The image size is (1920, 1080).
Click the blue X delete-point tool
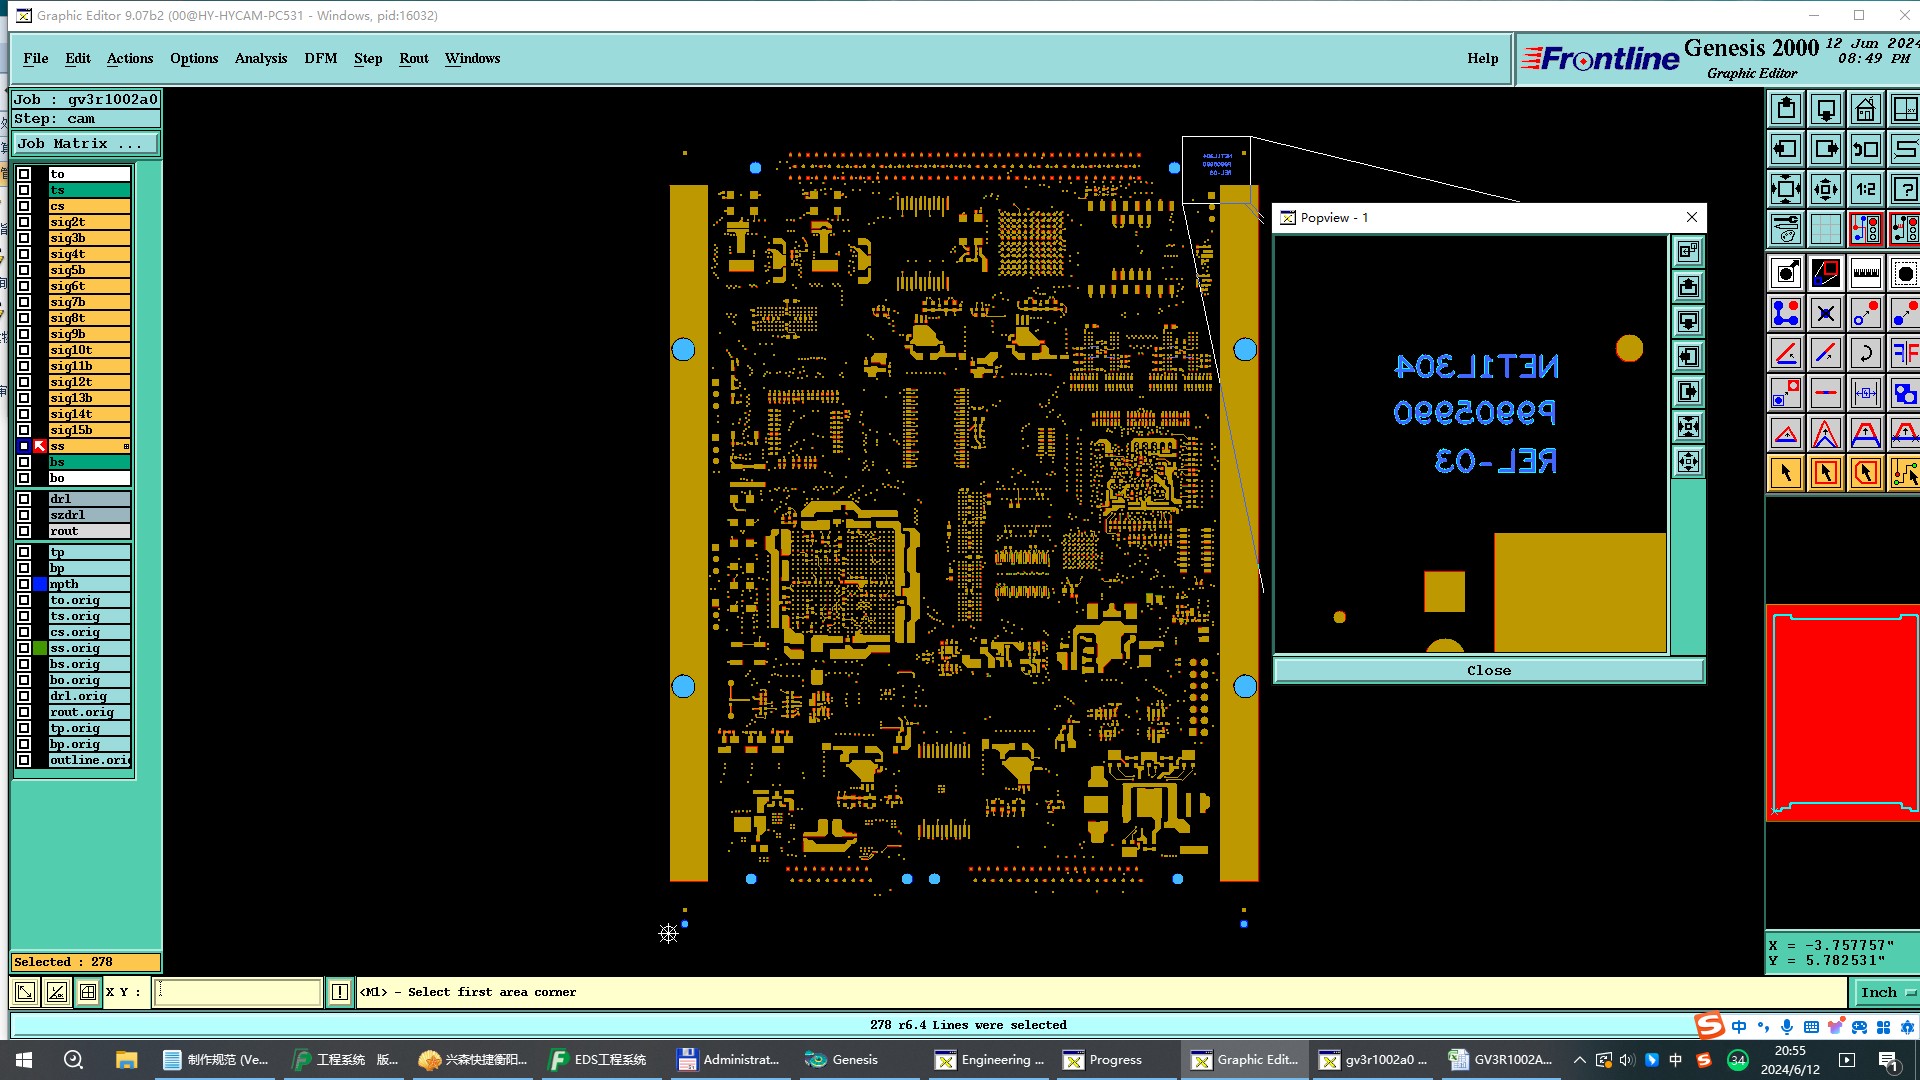pos(1825,313)
